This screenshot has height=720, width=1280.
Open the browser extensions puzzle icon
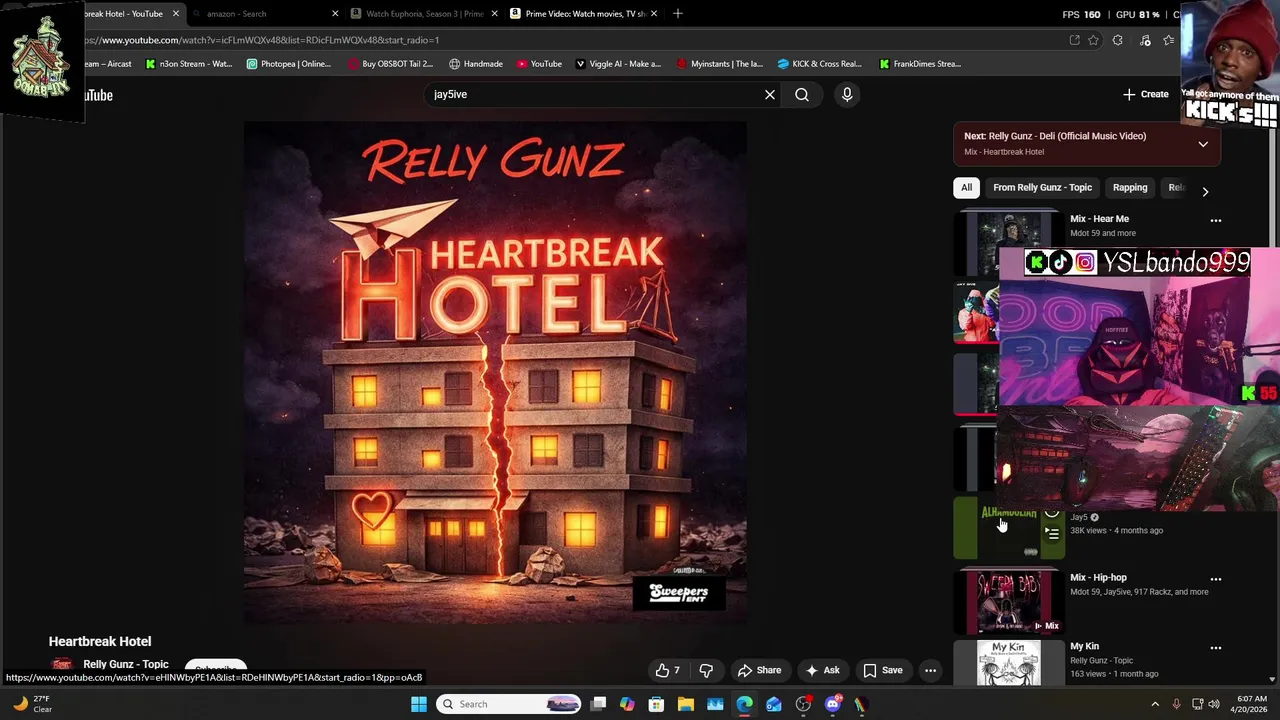(x=1117, y=41)
